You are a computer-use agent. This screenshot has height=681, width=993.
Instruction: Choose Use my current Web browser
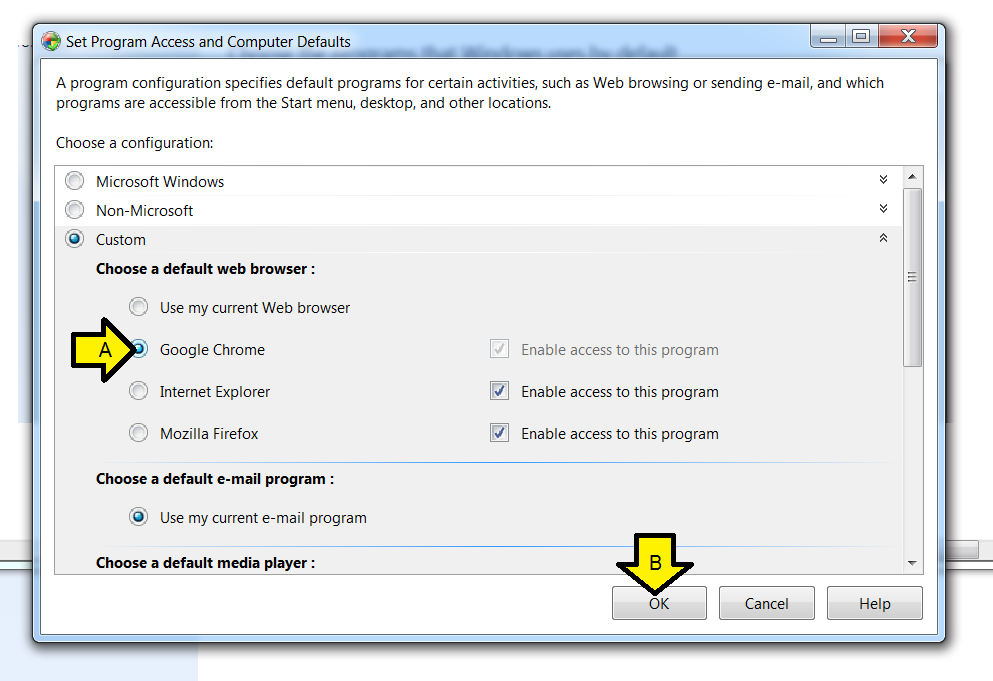click(139, 307)
